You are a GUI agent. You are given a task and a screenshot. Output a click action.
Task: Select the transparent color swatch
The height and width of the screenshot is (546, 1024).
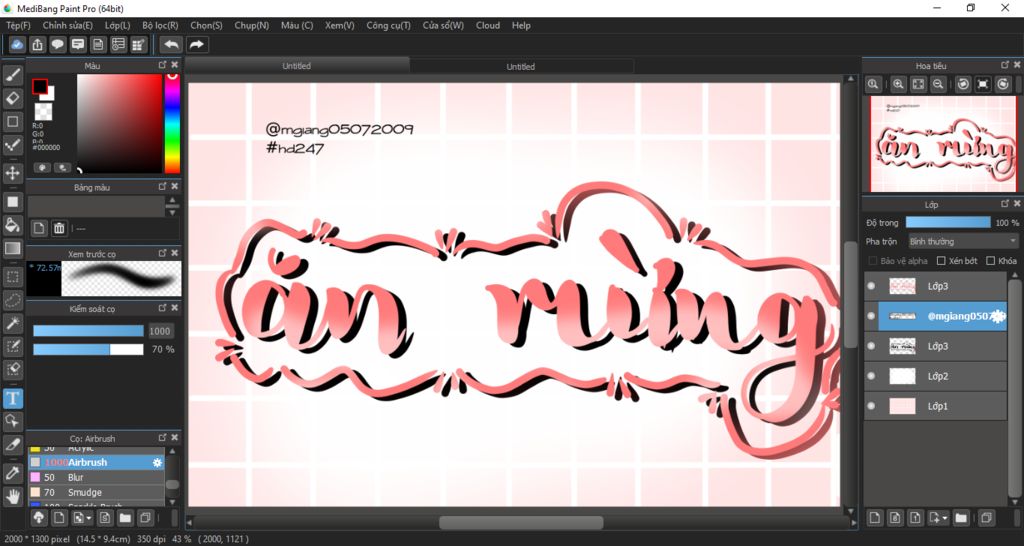tap(43, 111)
